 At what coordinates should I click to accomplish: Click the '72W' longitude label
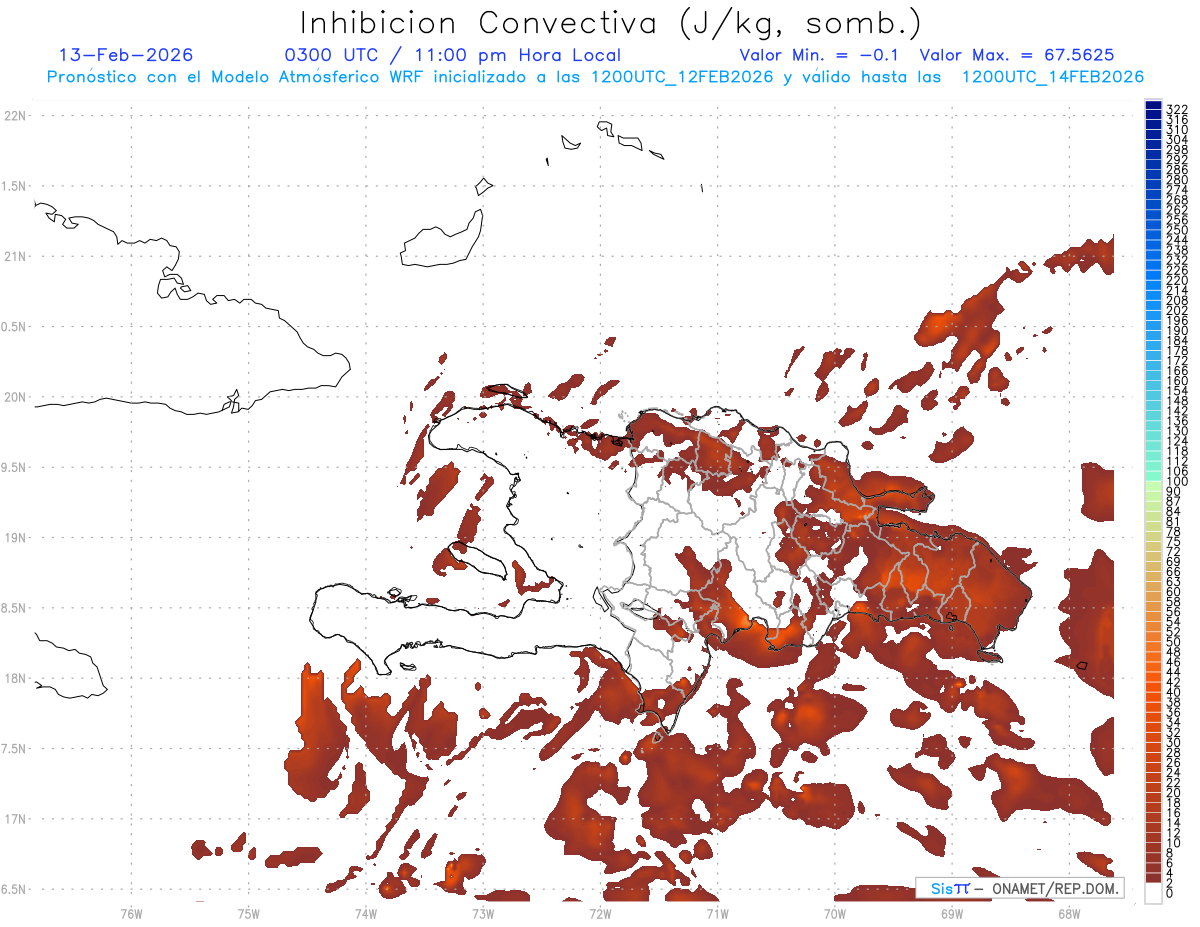(600, 913)
